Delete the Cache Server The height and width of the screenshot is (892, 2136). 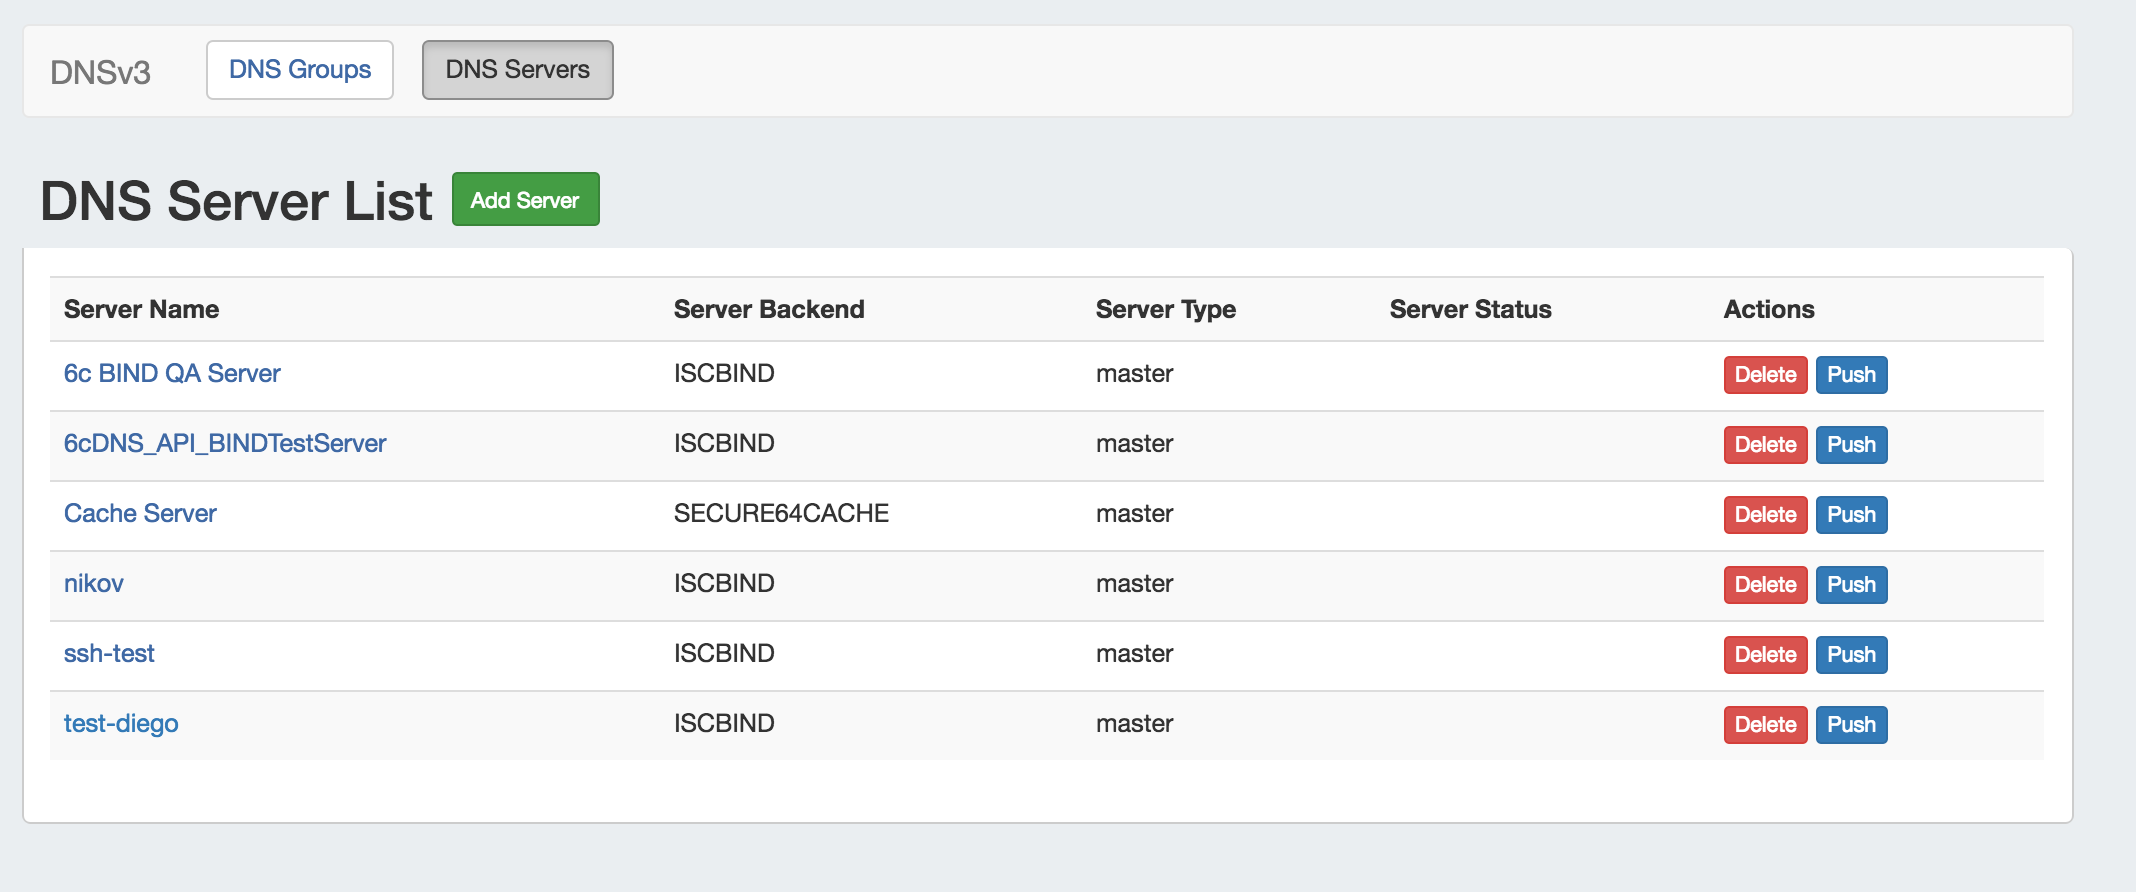point(1765,515)
